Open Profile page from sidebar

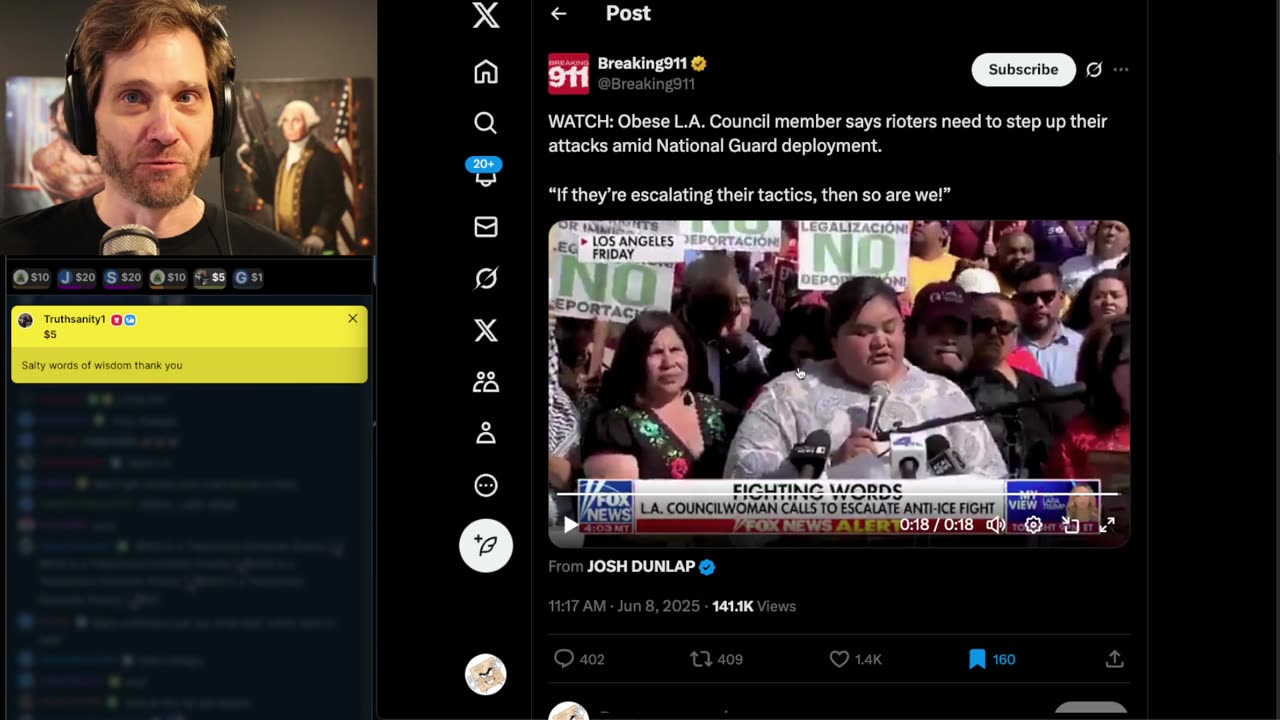[x=486, y=433]
